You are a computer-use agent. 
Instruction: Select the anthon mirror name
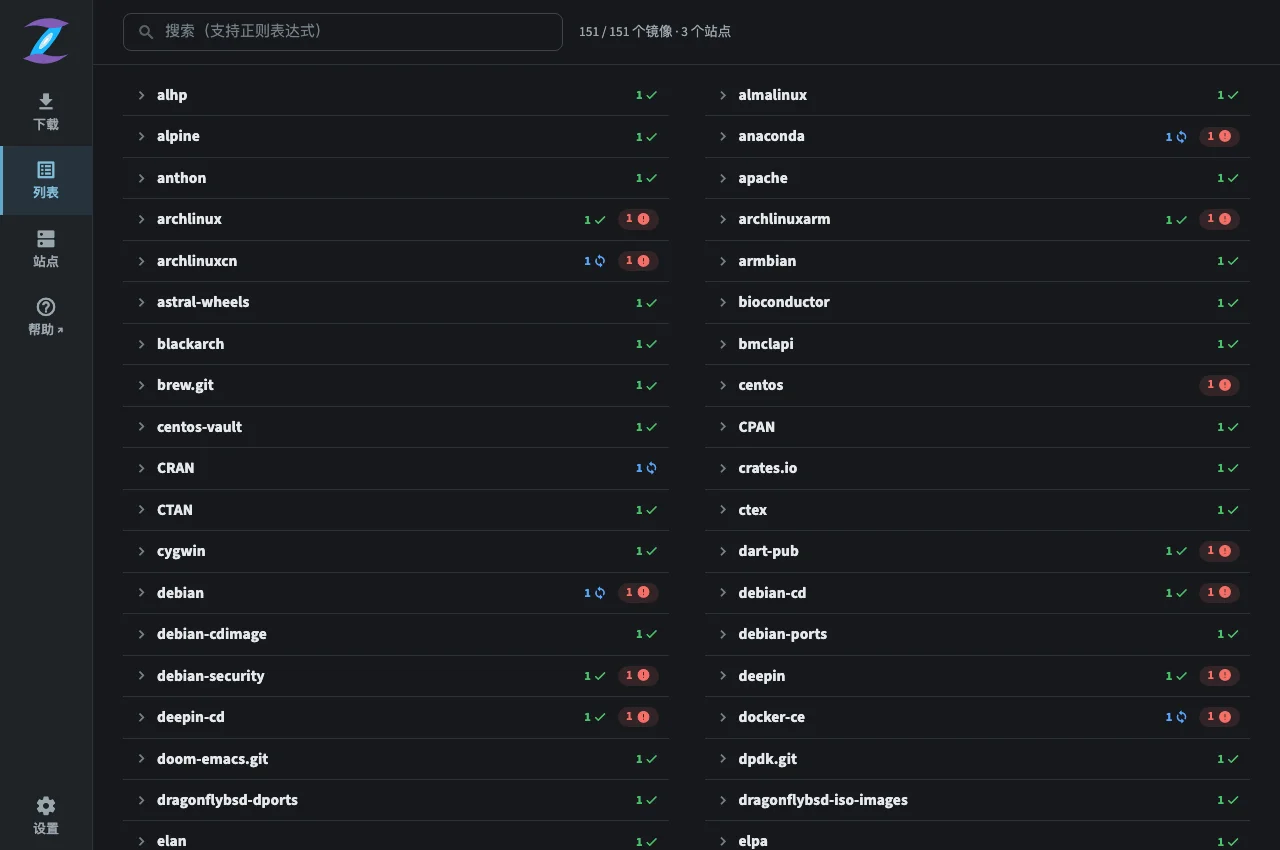pyautogui.click(x=181, y=178)
